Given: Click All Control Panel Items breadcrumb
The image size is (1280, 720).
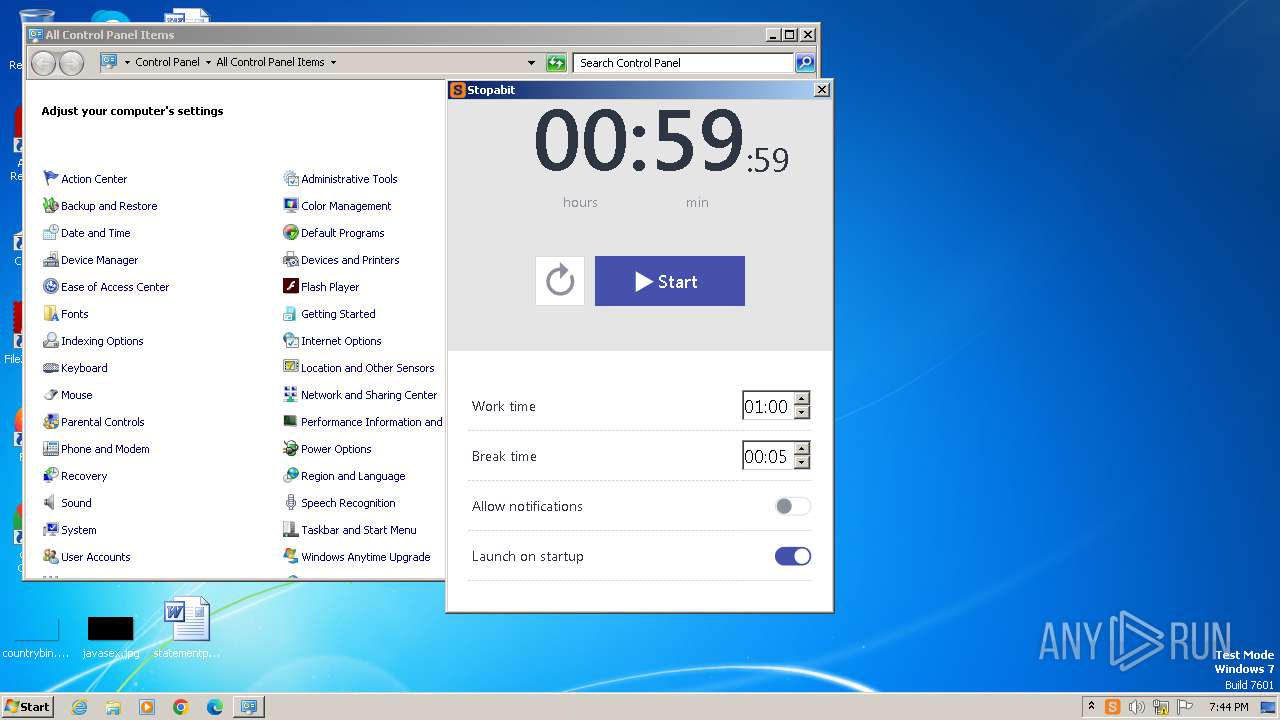Looking at the screenshot, I should [x=270, y=62].
